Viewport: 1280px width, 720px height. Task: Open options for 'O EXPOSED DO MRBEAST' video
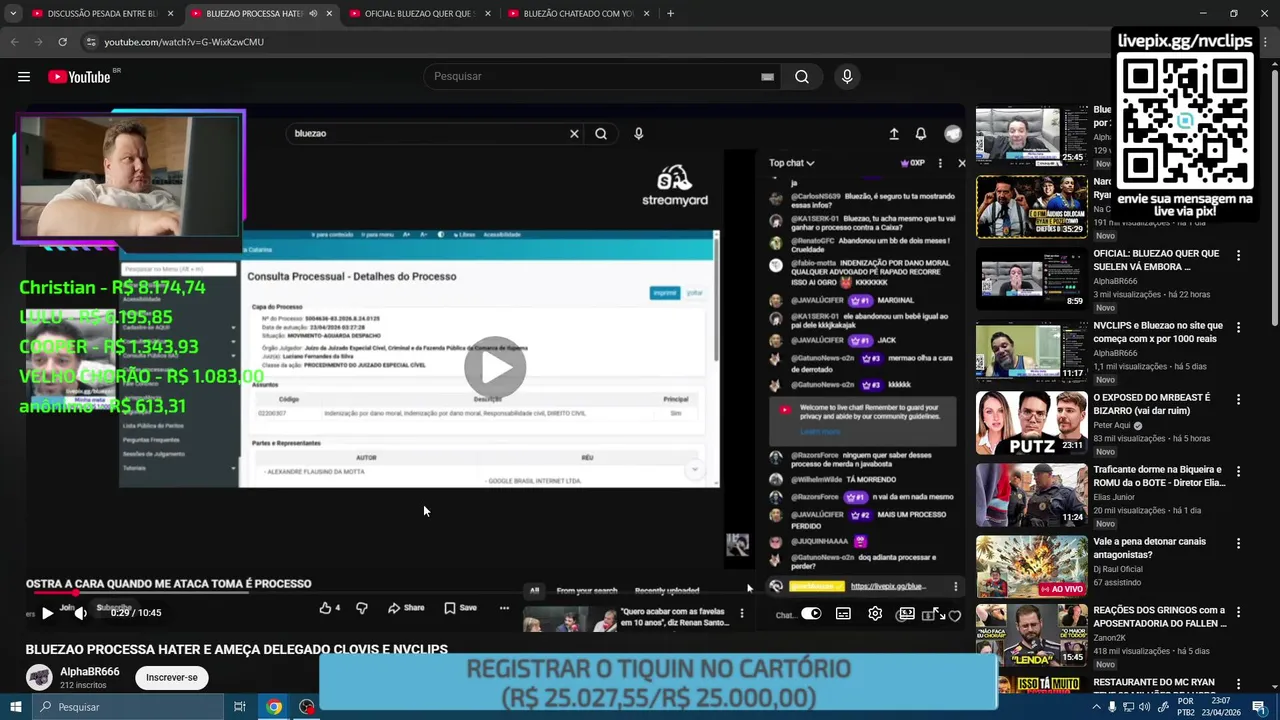(x=1238, y=400)
